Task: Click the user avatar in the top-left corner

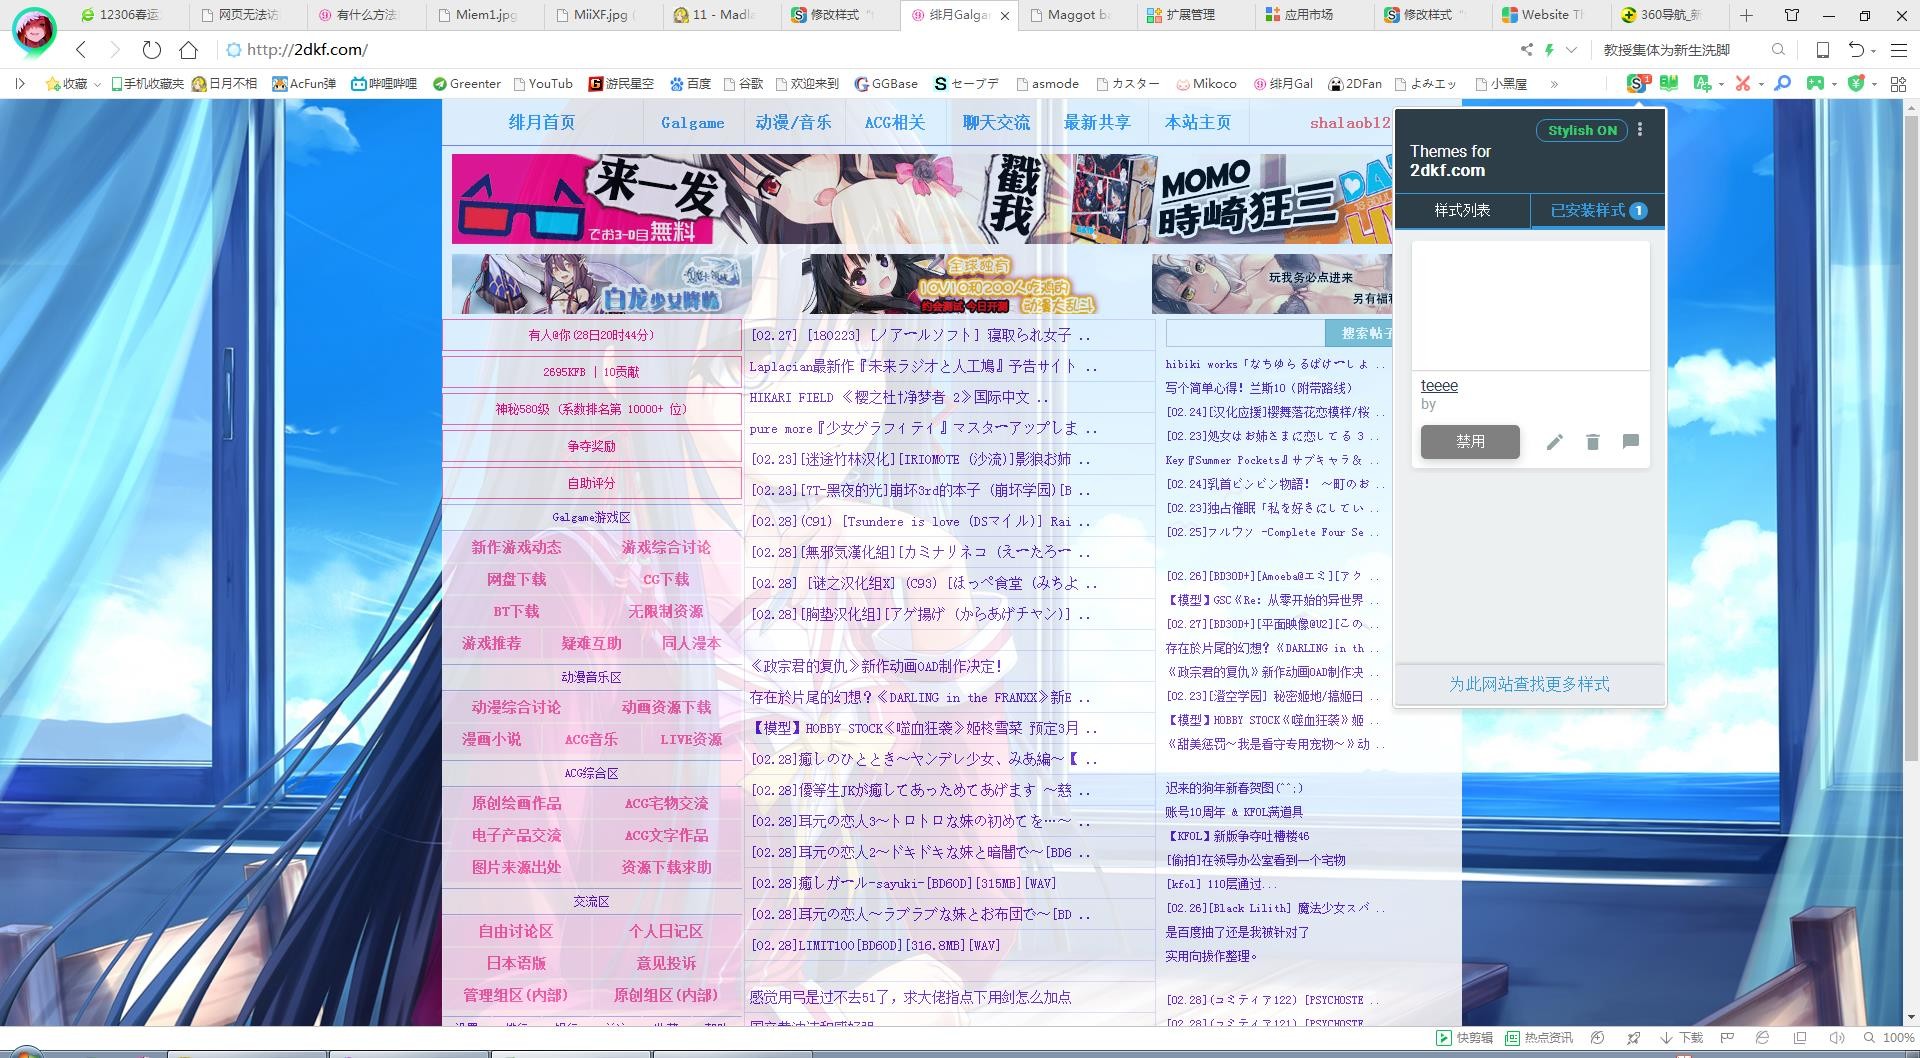Action: coord(34,32)
